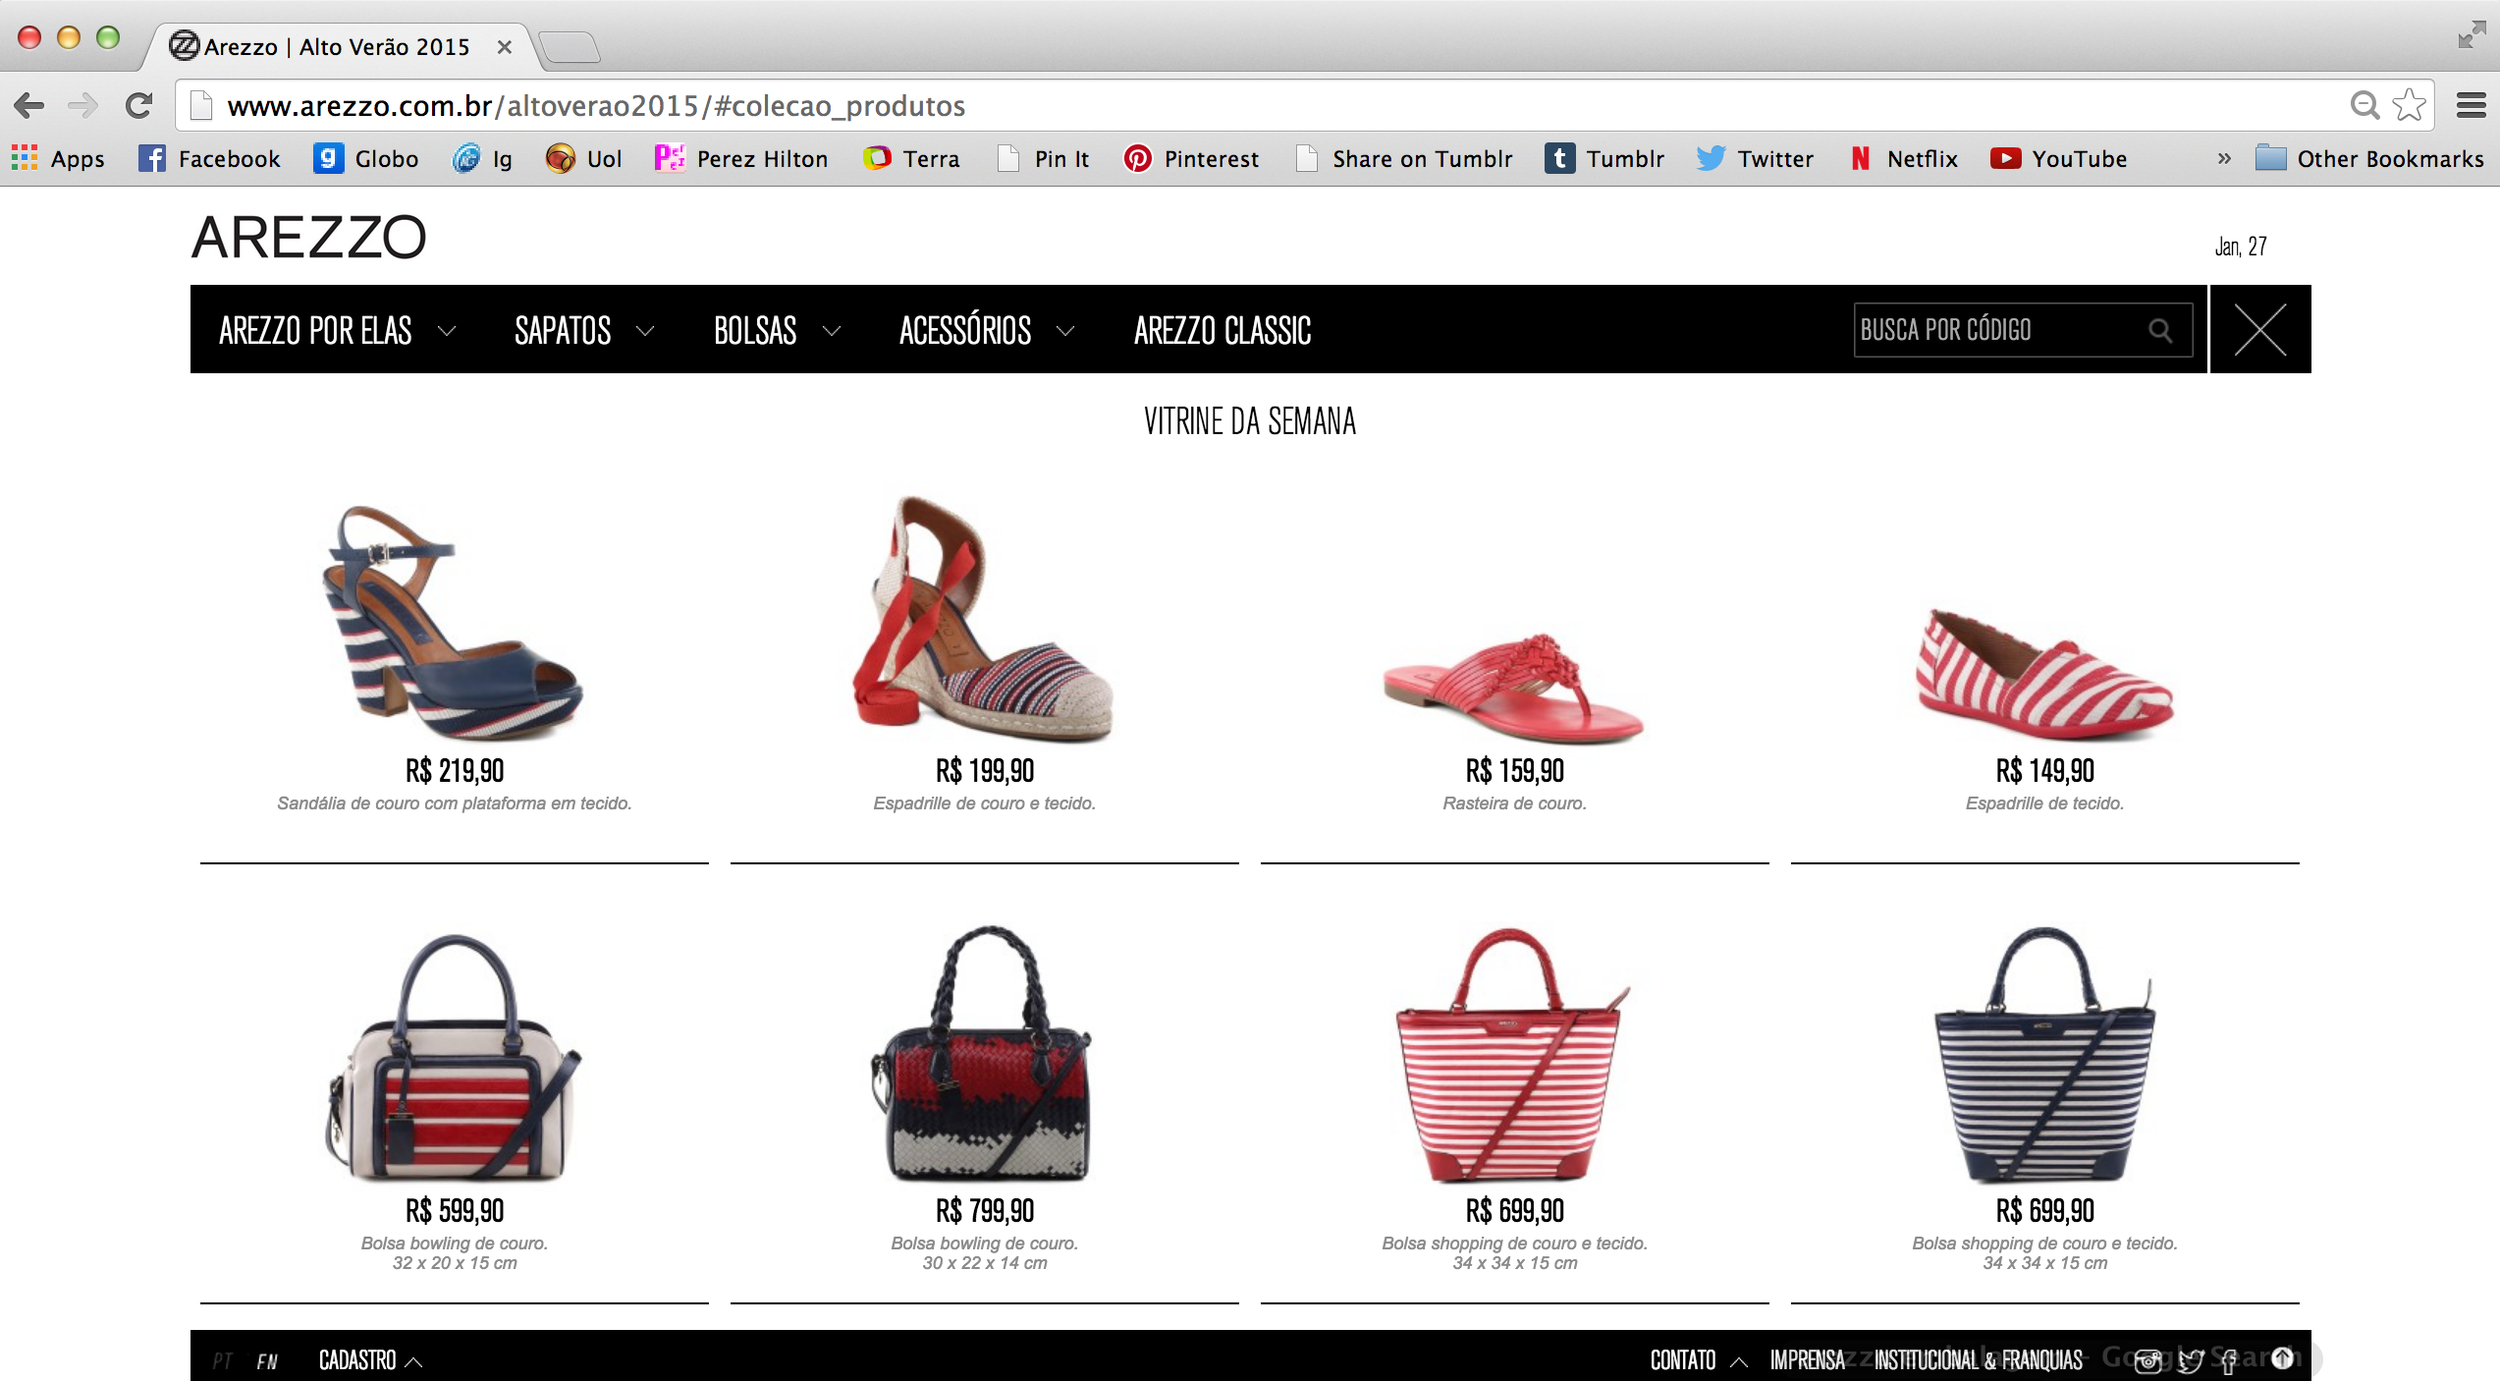Open the AREZZO POR ELAS menu

316,331
